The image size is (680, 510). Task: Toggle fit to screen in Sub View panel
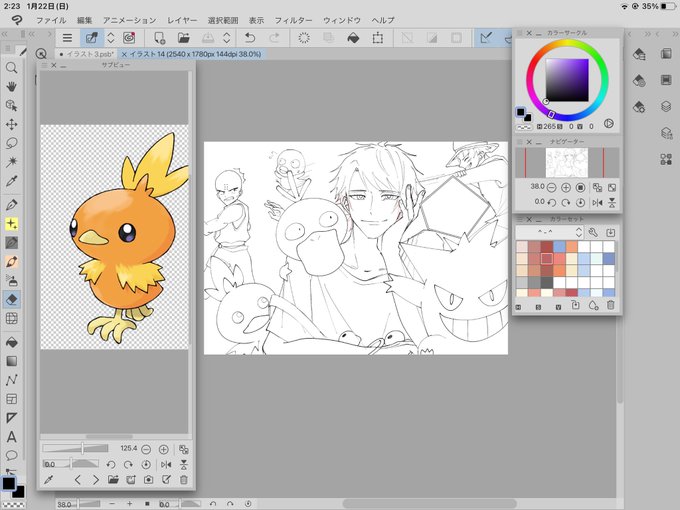point(184,449)
